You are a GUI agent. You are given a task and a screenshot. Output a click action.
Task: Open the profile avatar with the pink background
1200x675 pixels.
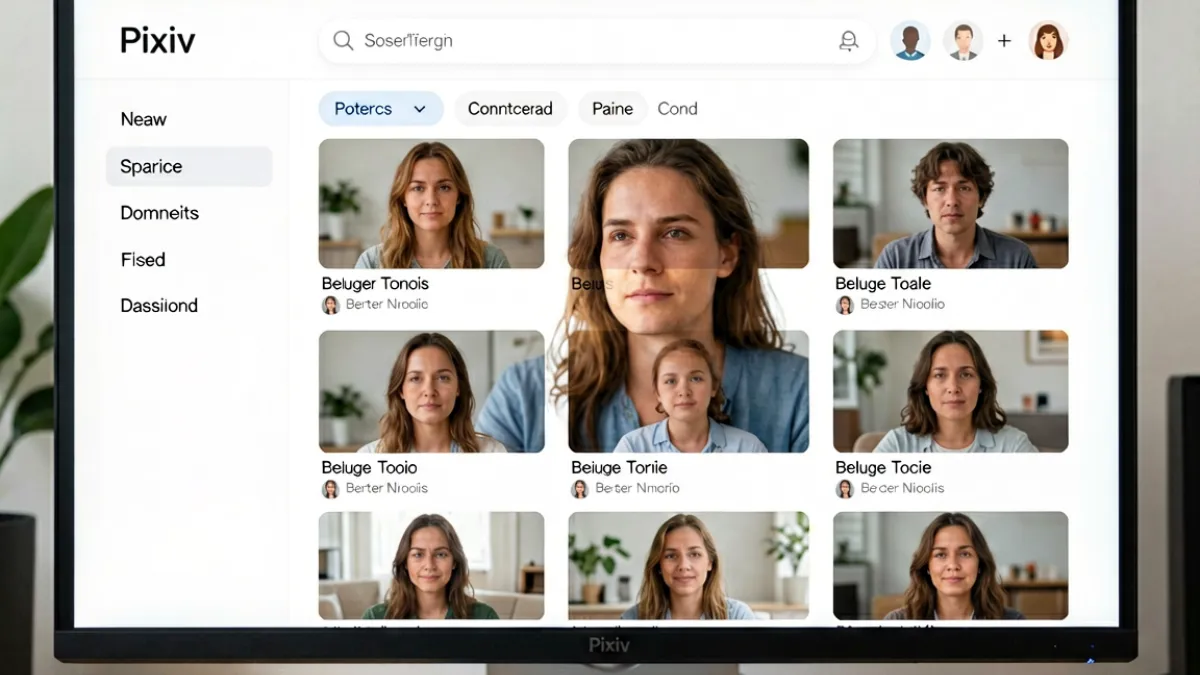click(1048, 41)
